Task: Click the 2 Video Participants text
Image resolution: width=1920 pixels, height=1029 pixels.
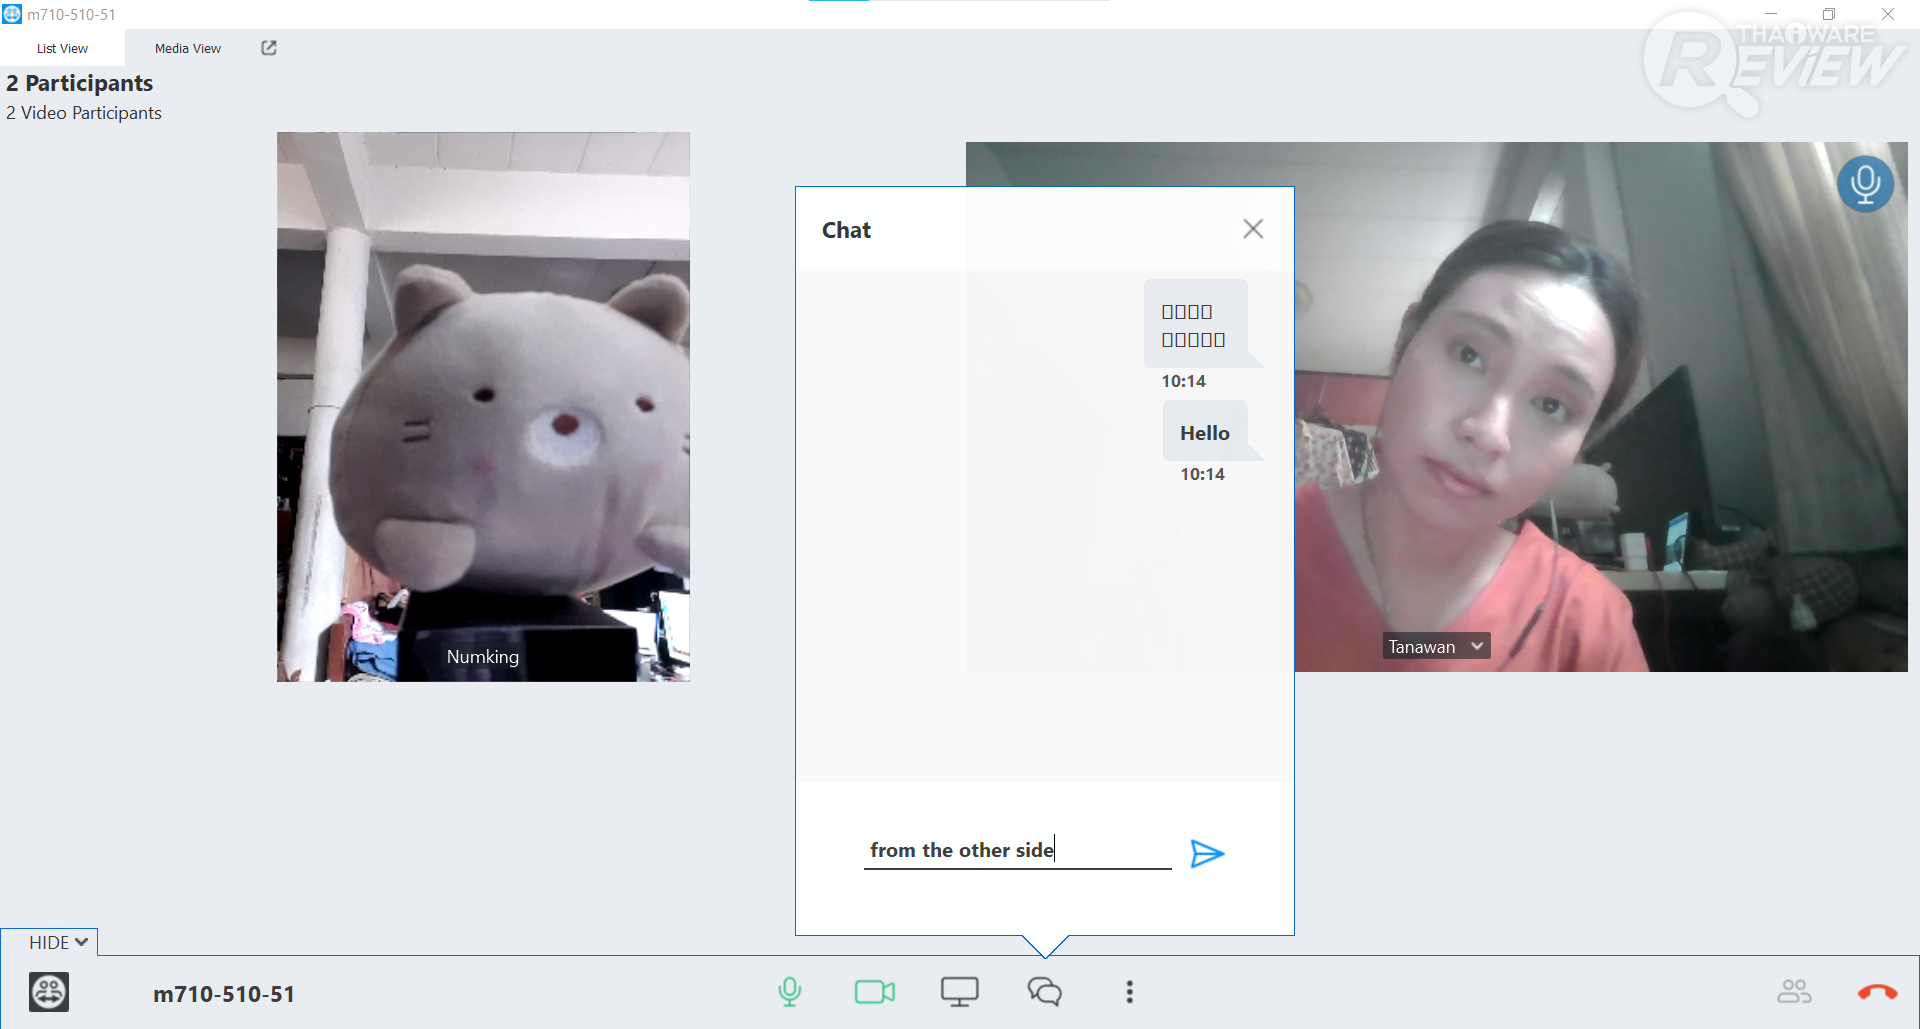Action: [84, 113]
